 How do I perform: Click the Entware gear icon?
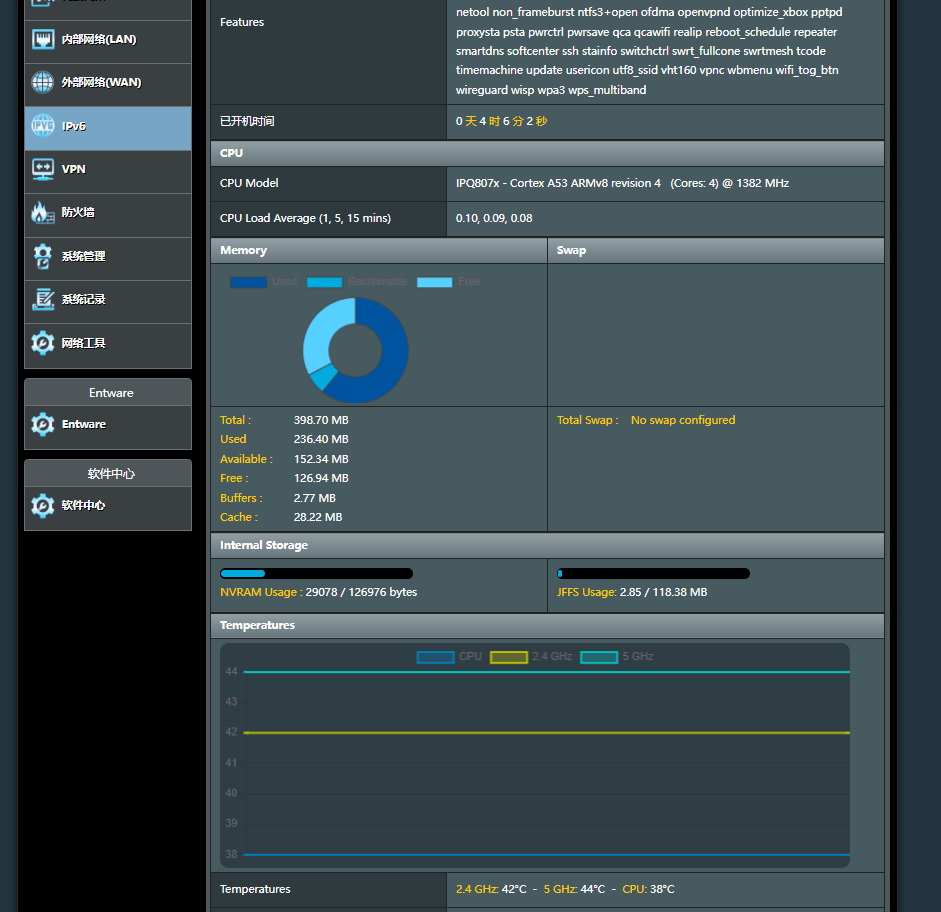pos(43,424)
